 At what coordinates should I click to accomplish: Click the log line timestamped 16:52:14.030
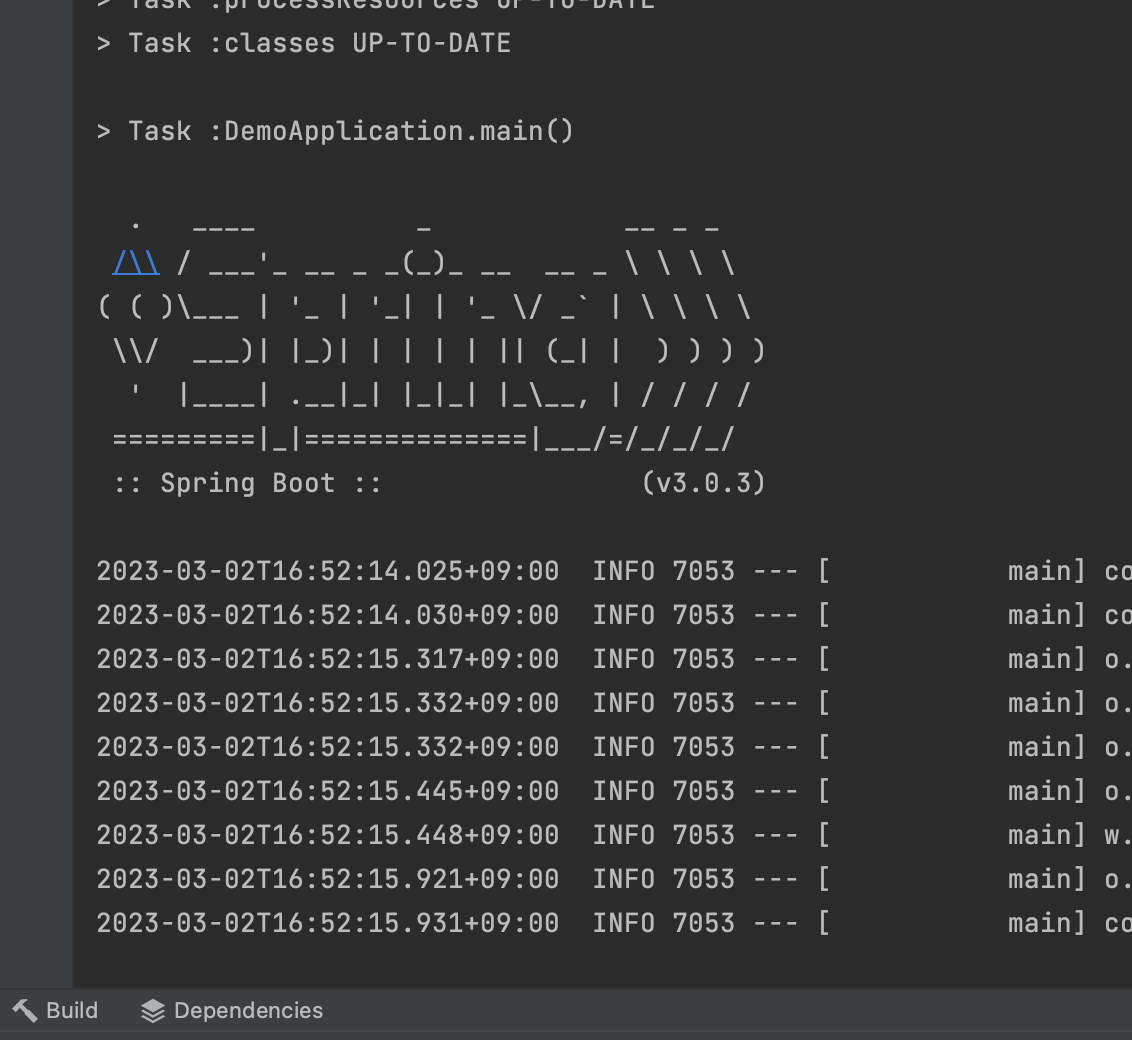[614, 616]
